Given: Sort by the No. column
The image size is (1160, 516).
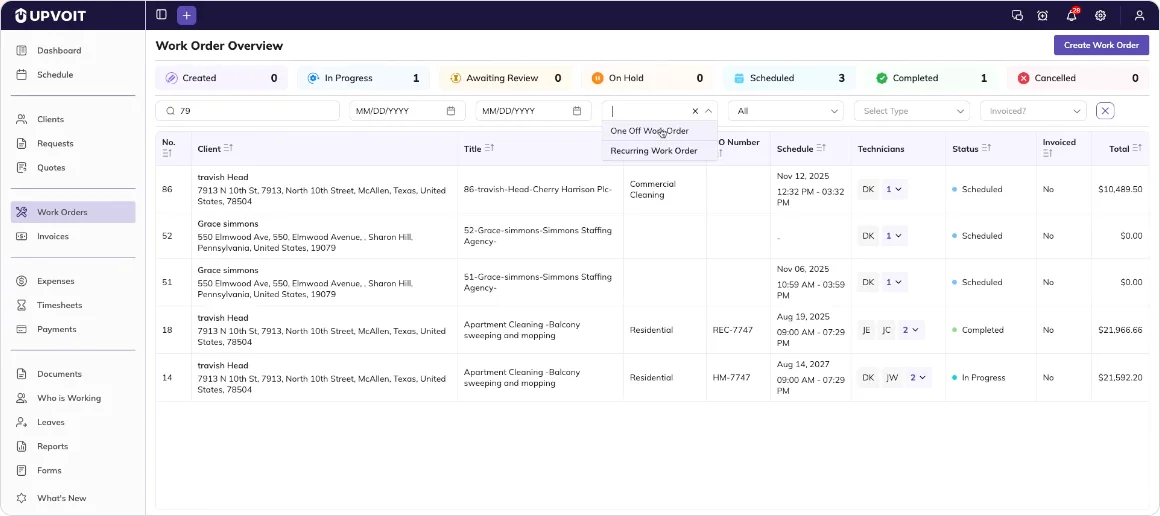Looking at the screenshot, I should coord(167,153).
